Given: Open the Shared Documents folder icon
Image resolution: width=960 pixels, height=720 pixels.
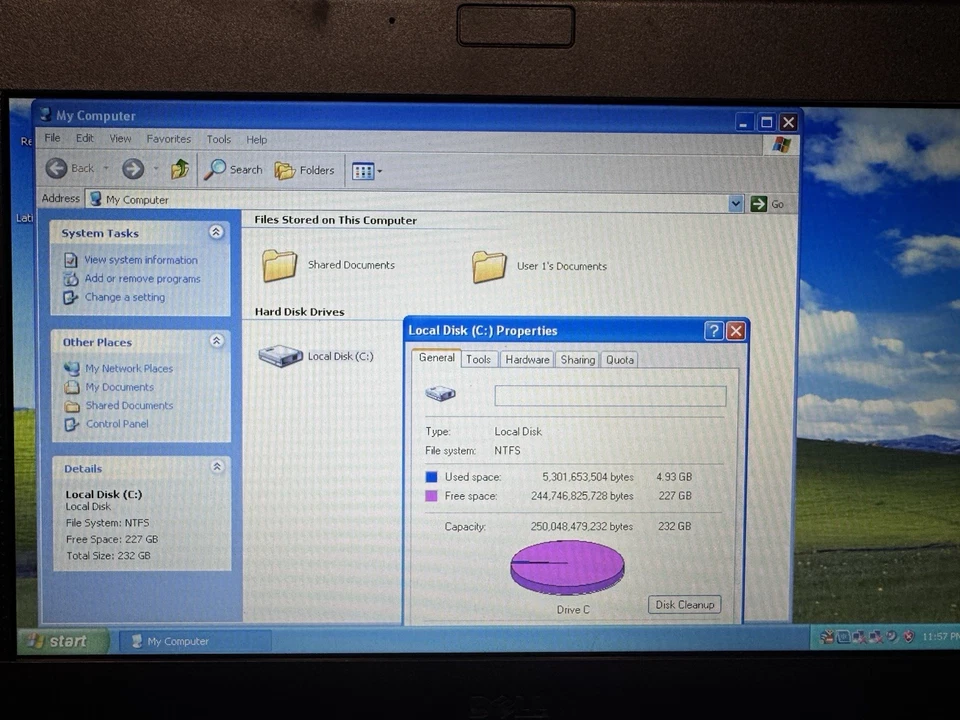Looking at the screenshot, I should pyautogui.click(x=280, y=264).
